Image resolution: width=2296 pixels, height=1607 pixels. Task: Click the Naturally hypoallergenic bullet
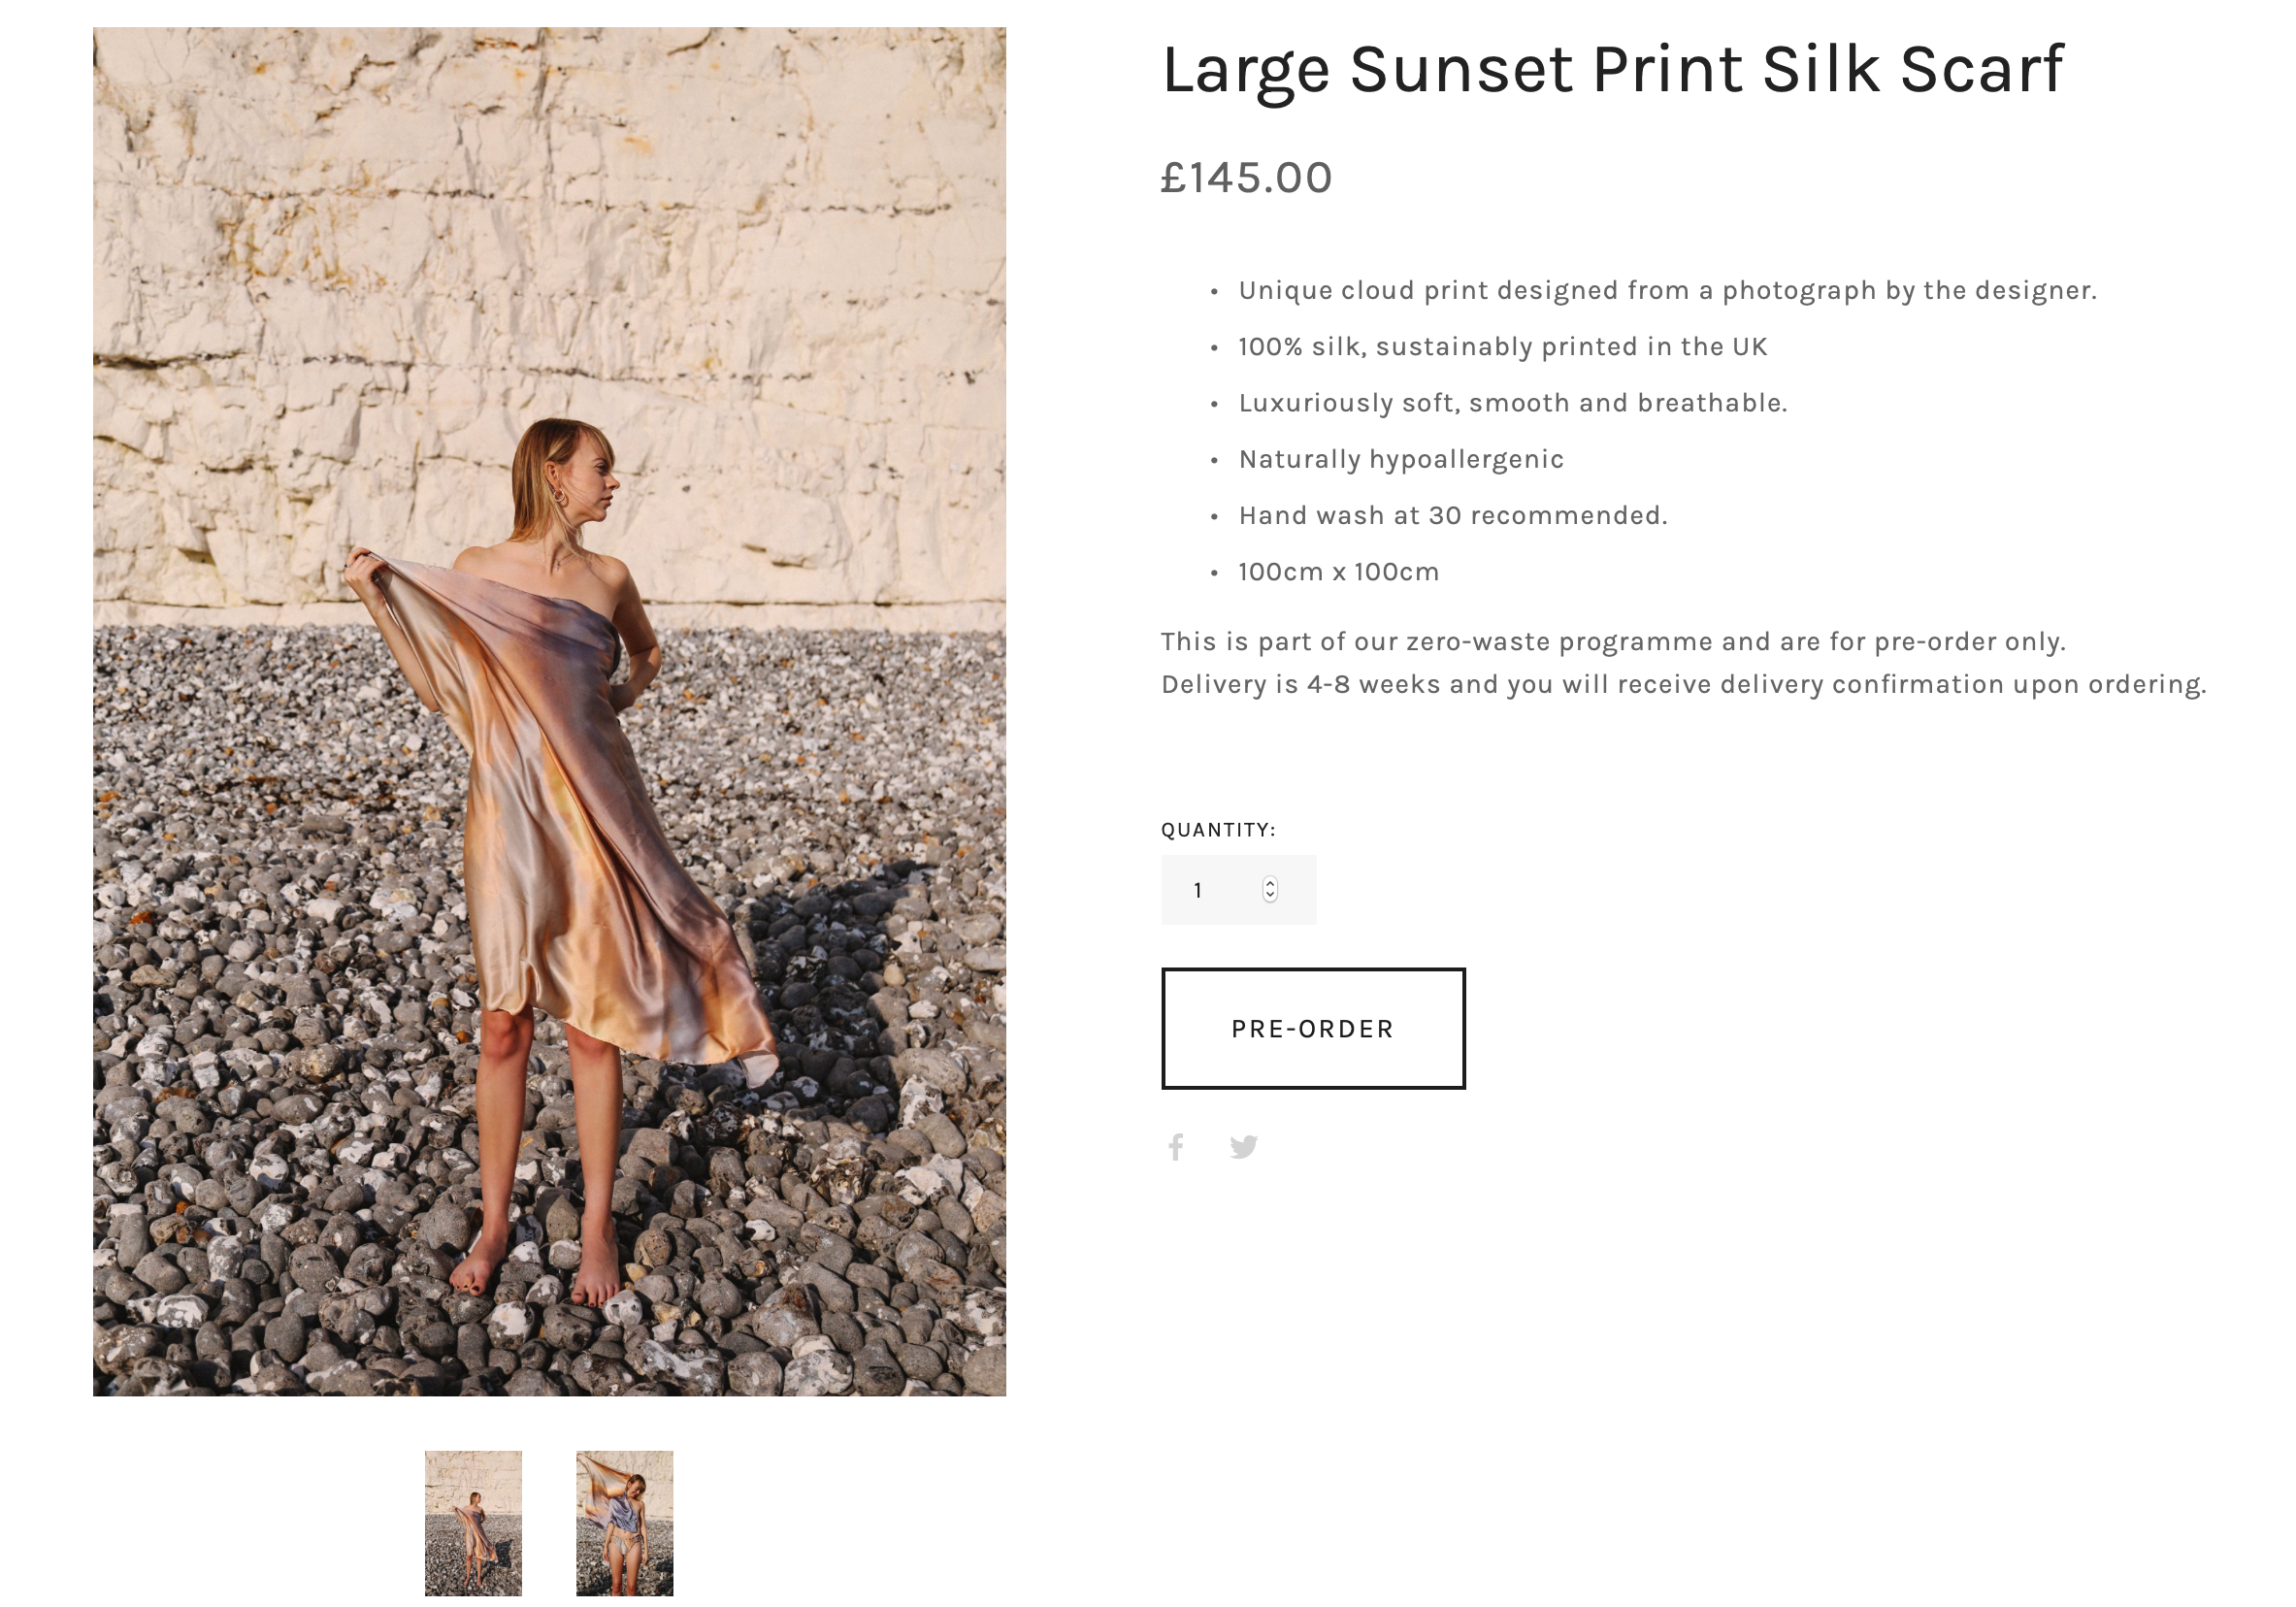click(1401, 460)
